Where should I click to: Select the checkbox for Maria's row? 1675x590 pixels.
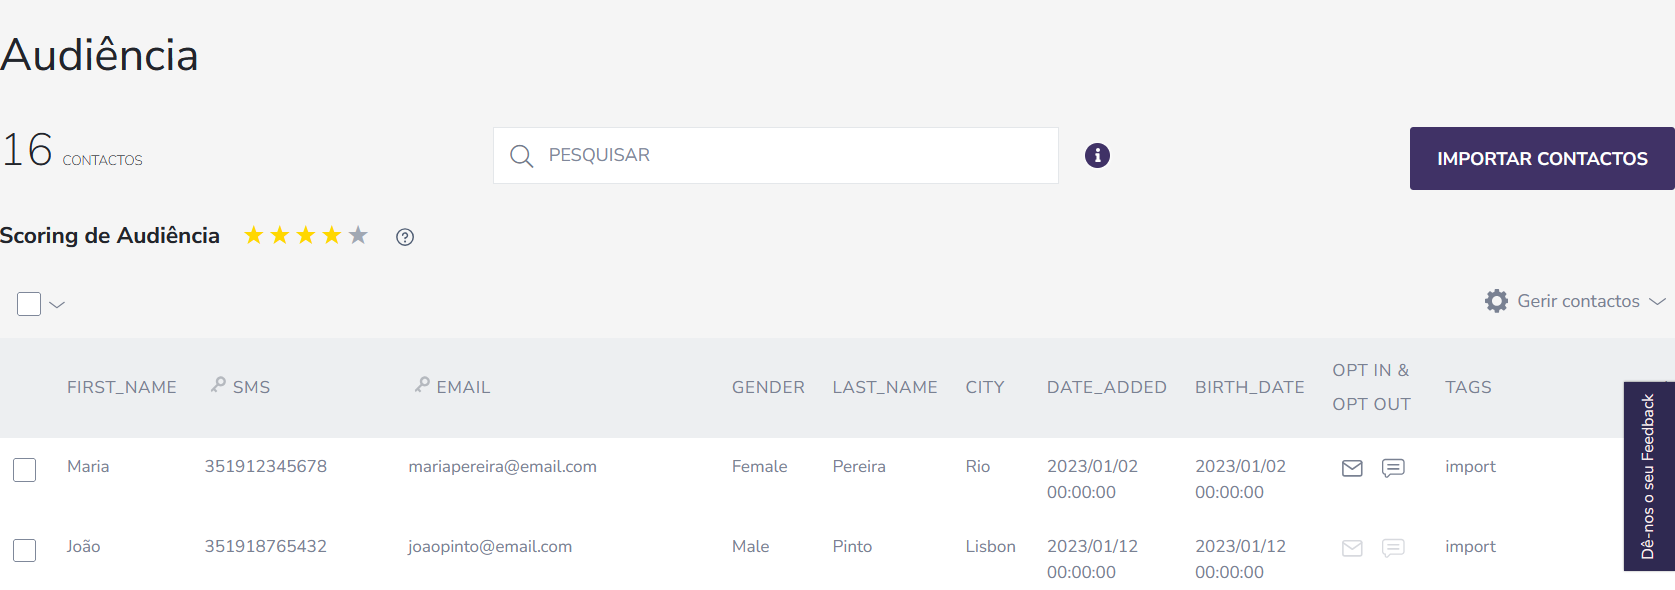(25, 469)
